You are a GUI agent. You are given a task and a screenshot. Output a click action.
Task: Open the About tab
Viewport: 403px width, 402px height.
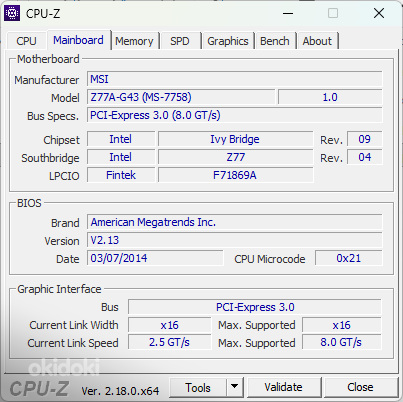click(x=317, y=41)
